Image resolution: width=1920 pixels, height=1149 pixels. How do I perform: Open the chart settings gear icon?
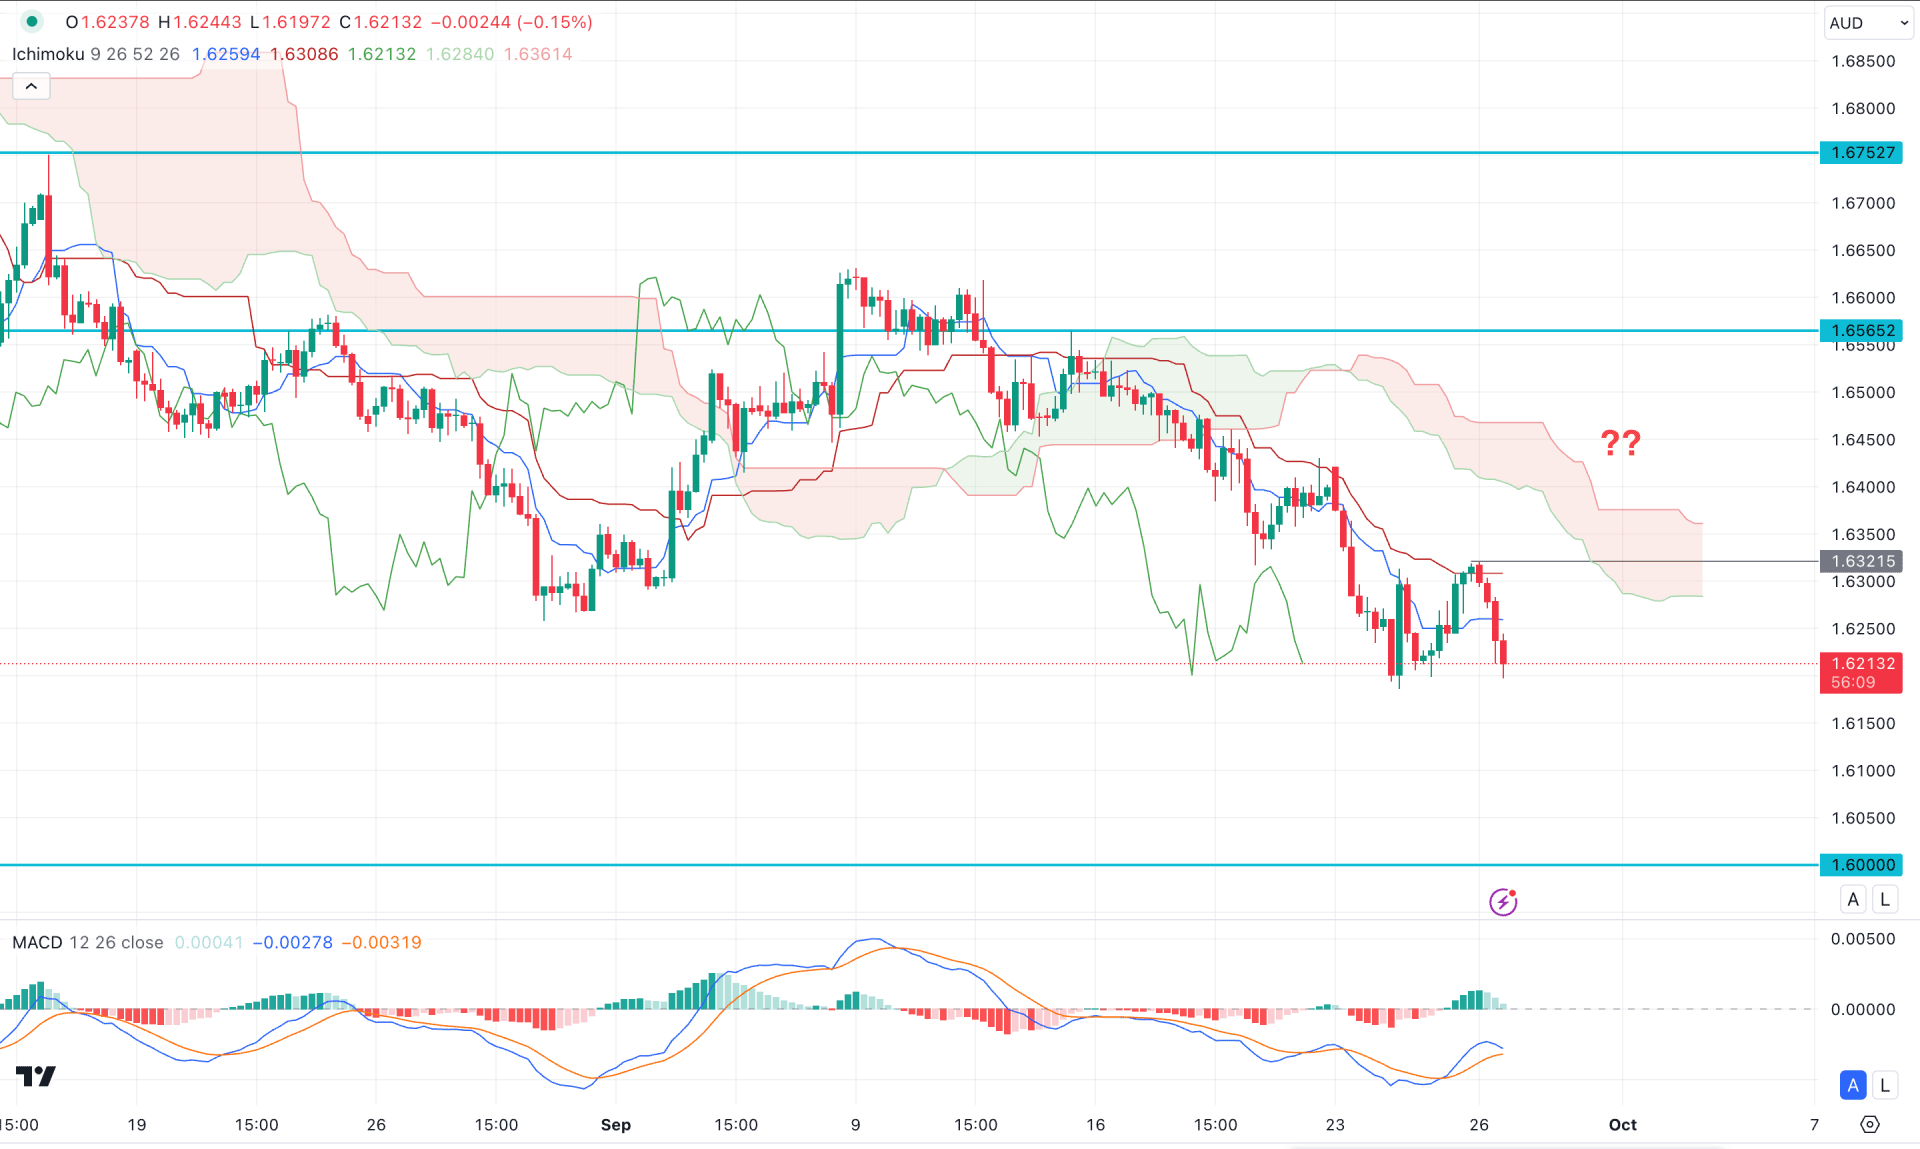point(1869,1124)
